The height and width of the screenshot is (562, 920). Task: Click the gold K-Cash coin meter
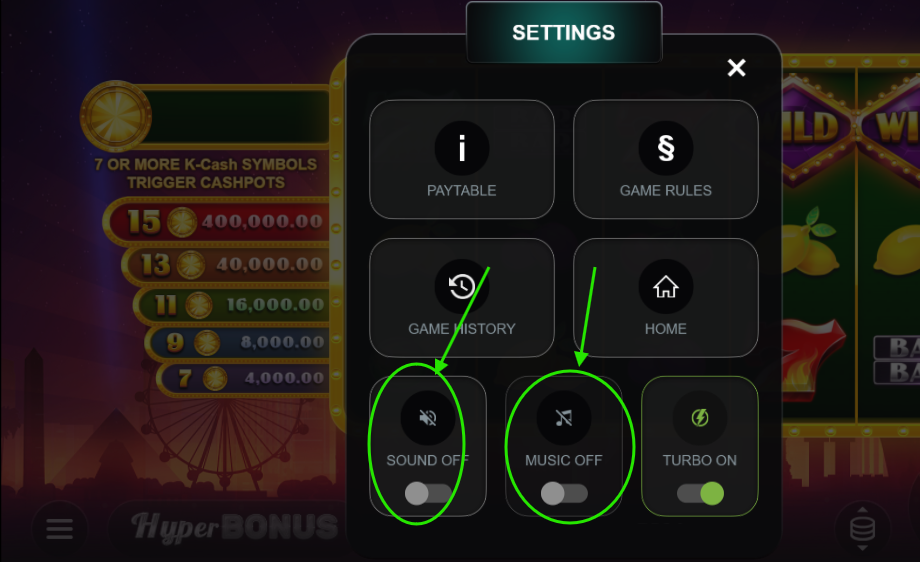(116, 116)
